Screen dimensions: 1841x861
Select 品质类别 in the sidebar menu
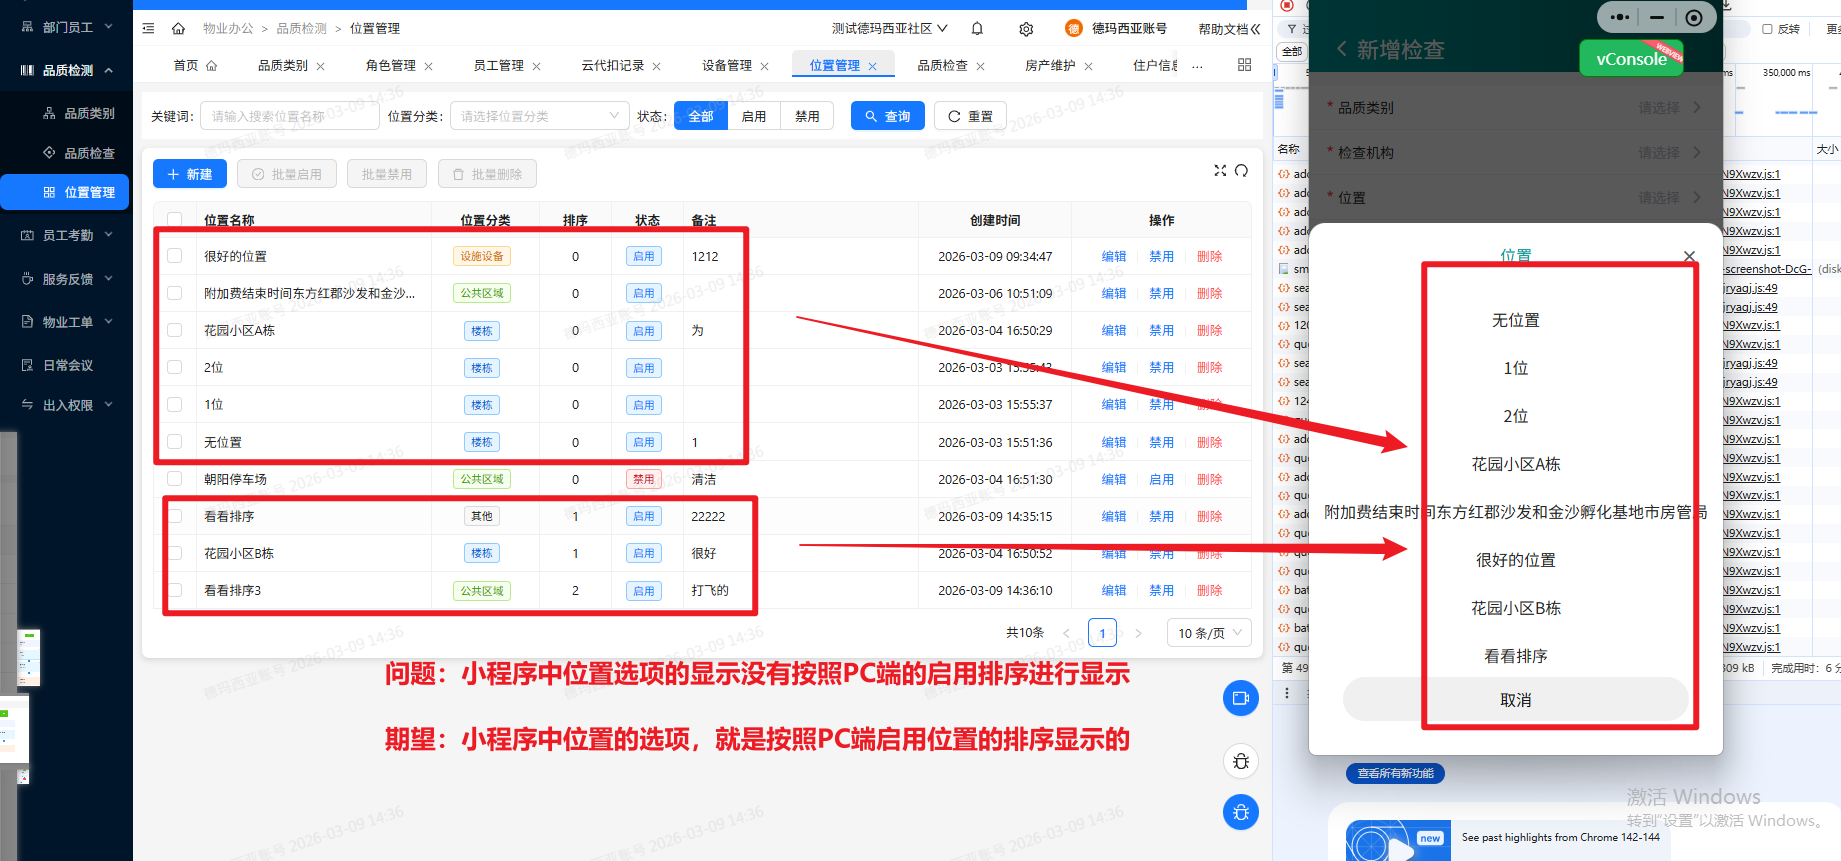tap(89, 114)
